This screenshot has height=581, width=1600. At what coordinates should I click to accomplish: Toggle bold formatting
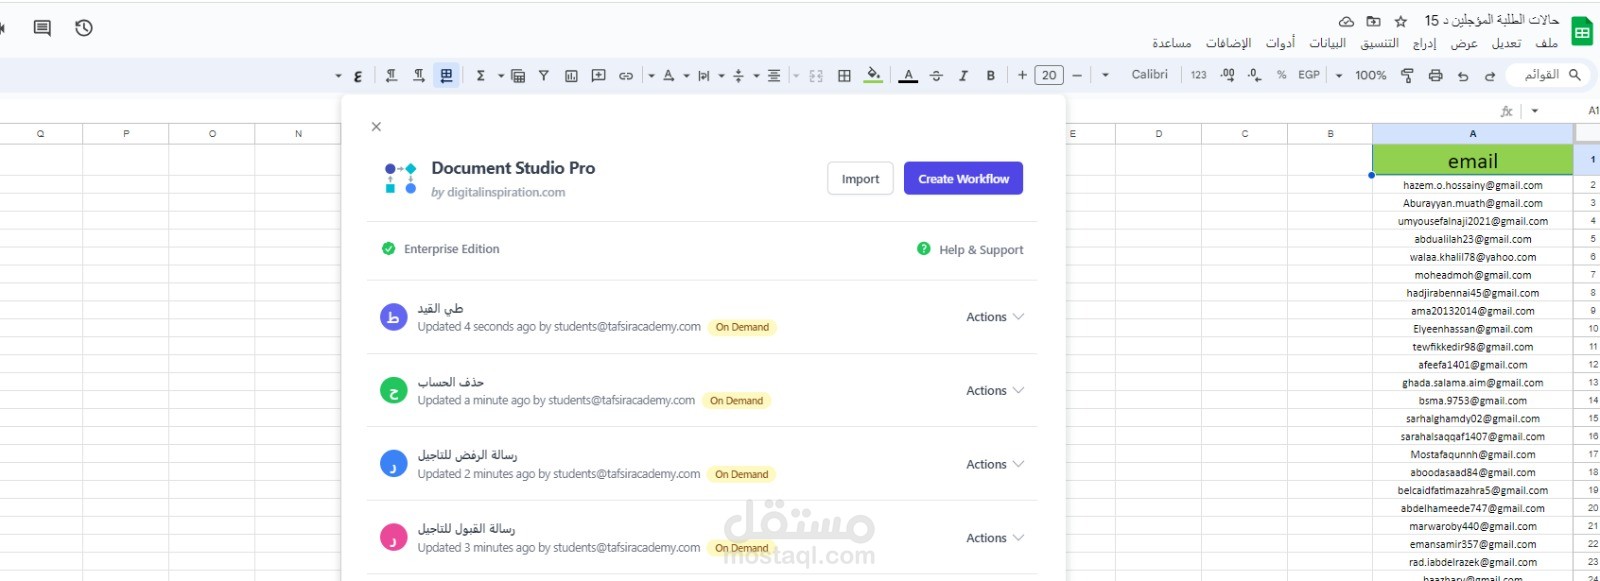(x=991, y=75)
